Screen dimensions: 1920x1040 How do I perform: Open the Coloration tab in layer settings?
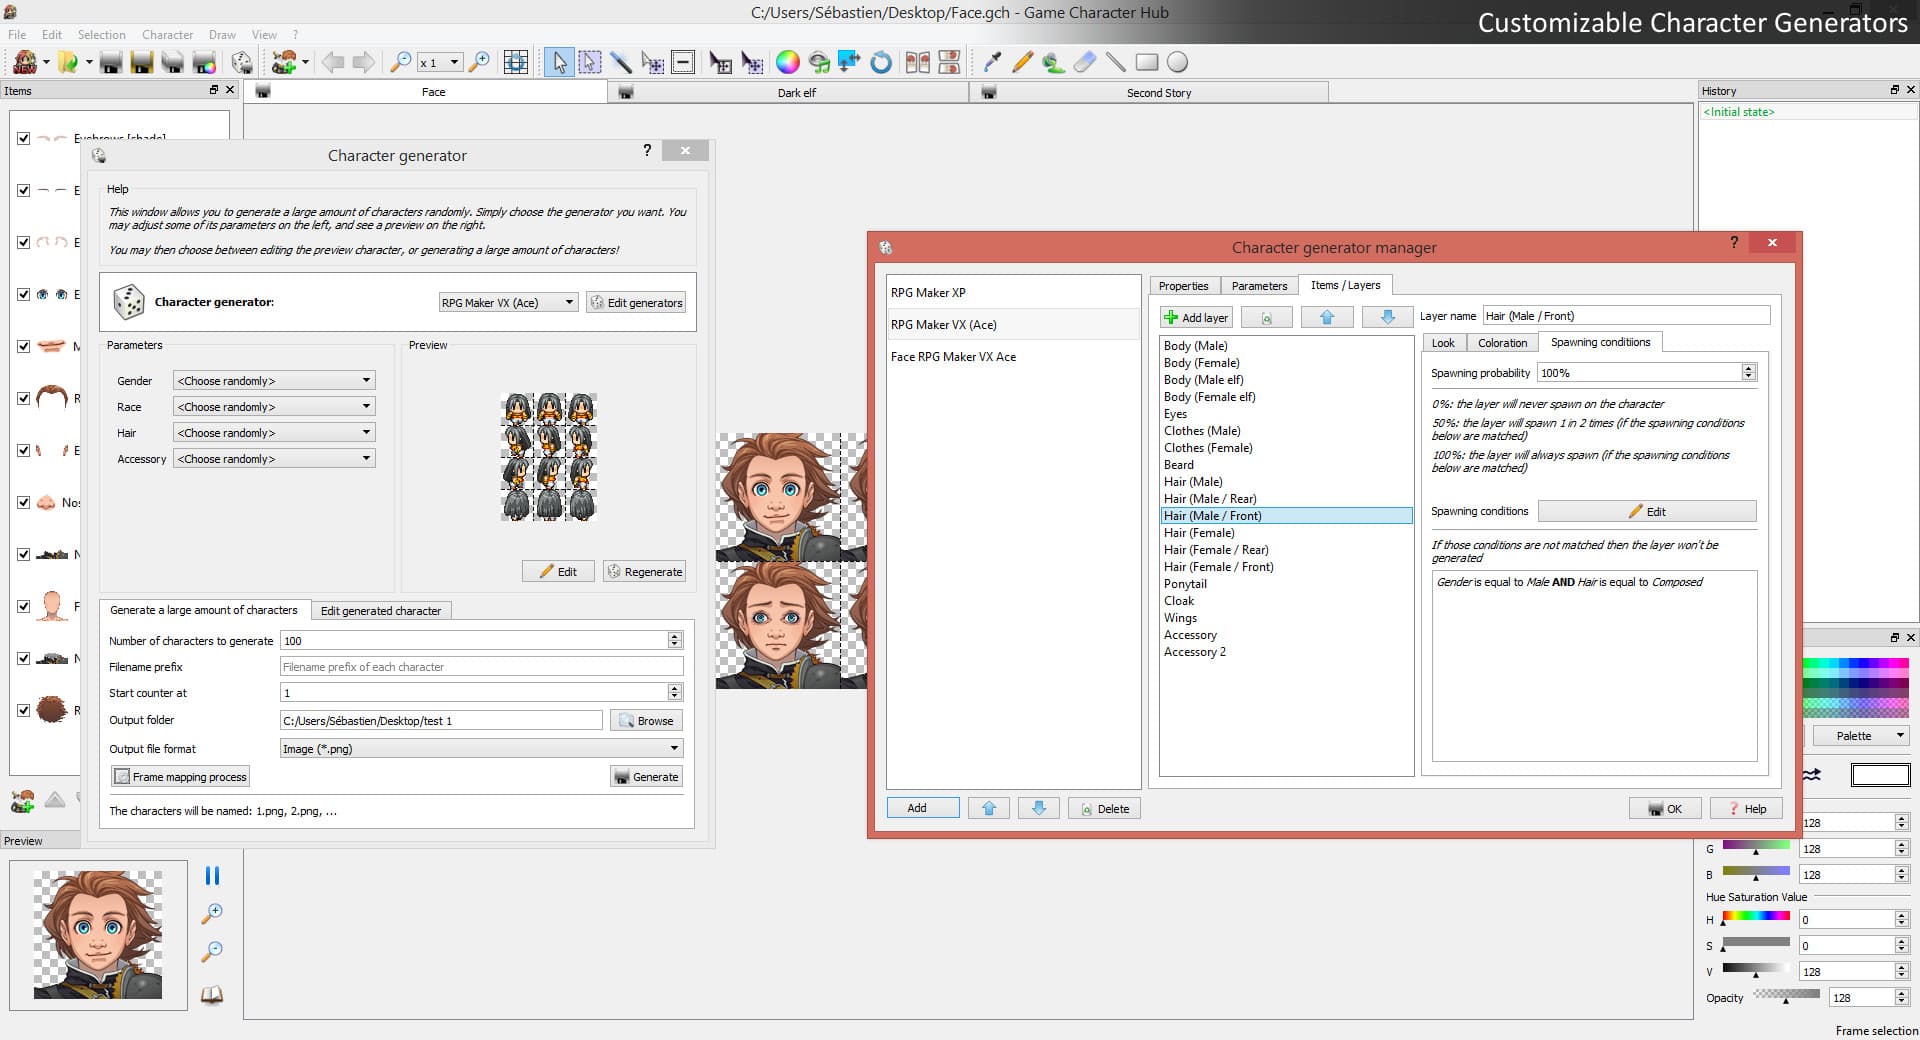1501,342
